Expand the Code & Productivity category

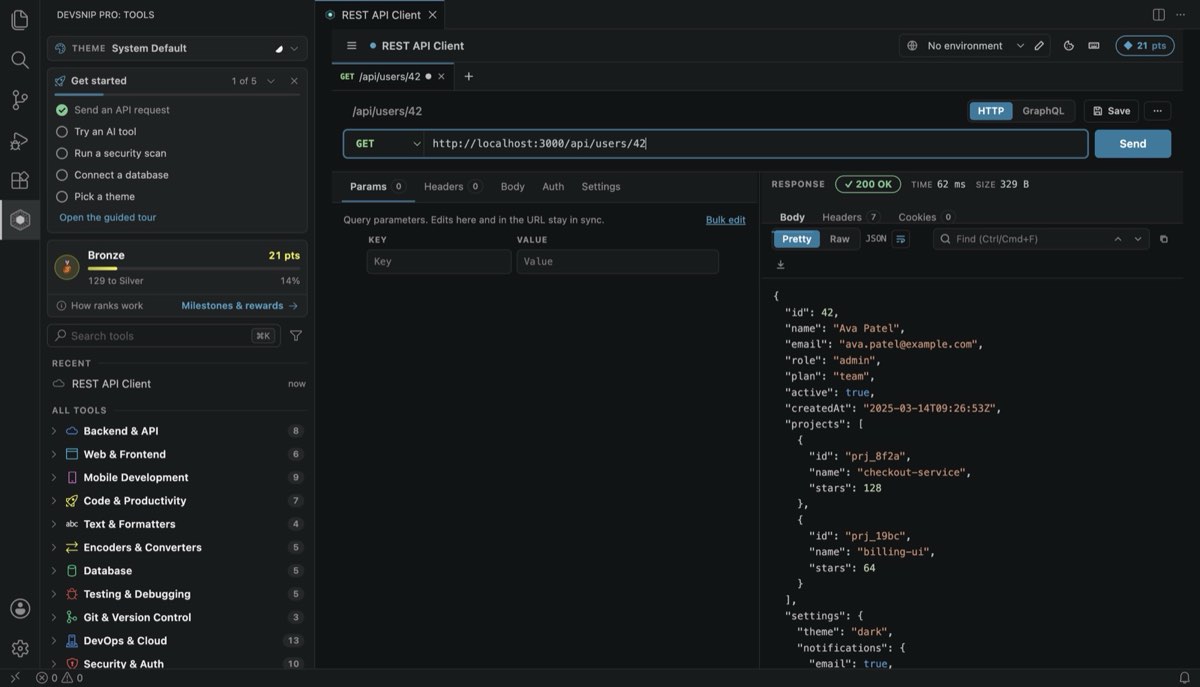tap(177, 501)
